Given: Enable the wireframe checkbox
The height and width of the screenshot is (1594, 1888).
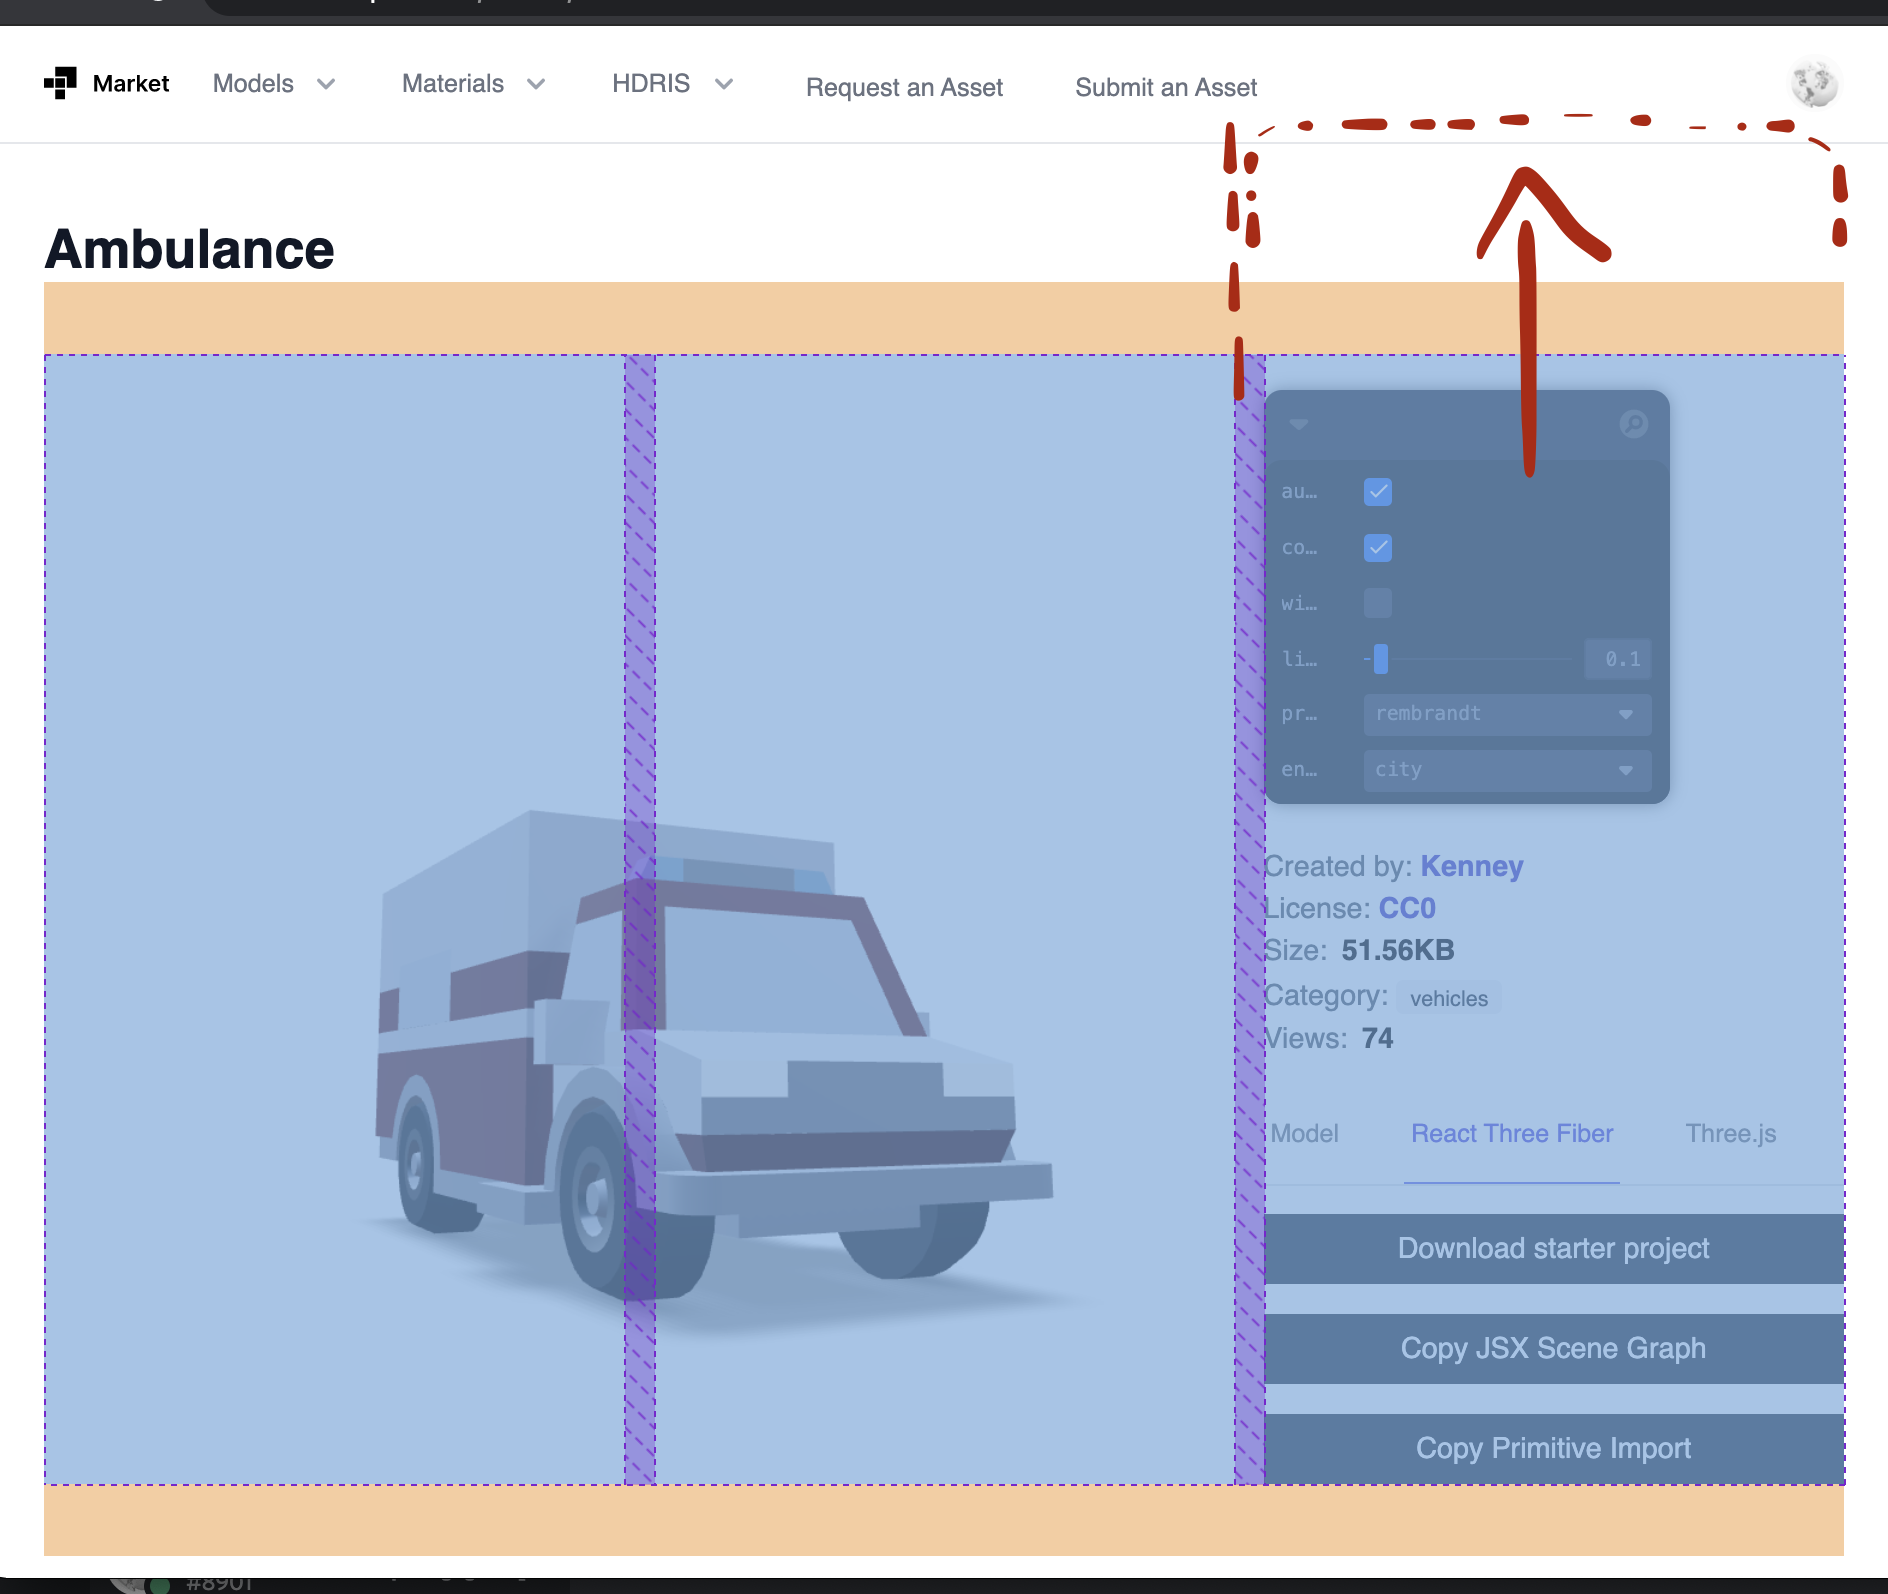Looking at the screenshot, I should point(1378,603).
